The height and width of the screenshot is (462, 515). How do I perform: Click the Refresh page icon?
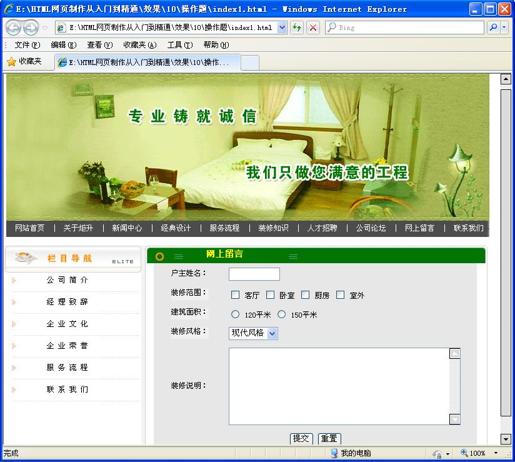(x=296, y=28)
